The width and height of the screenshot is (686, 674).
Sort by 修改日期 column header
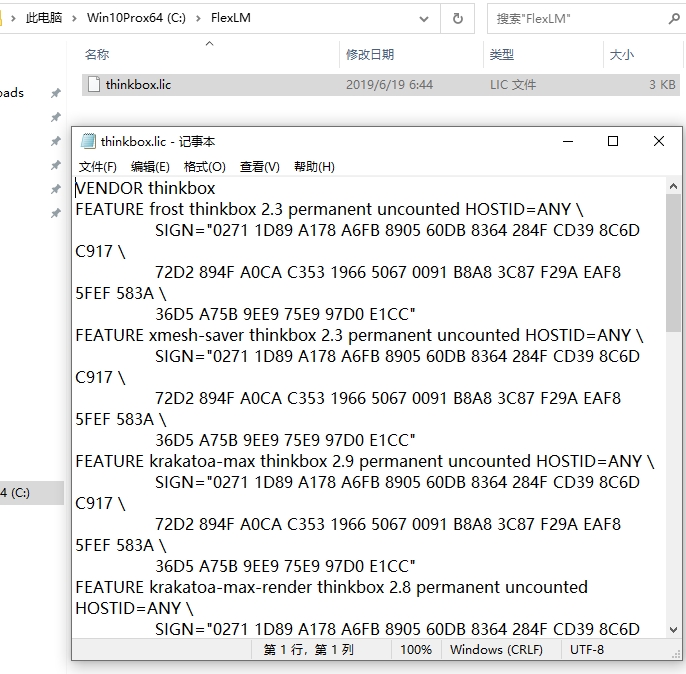click(x=370, y=55)
